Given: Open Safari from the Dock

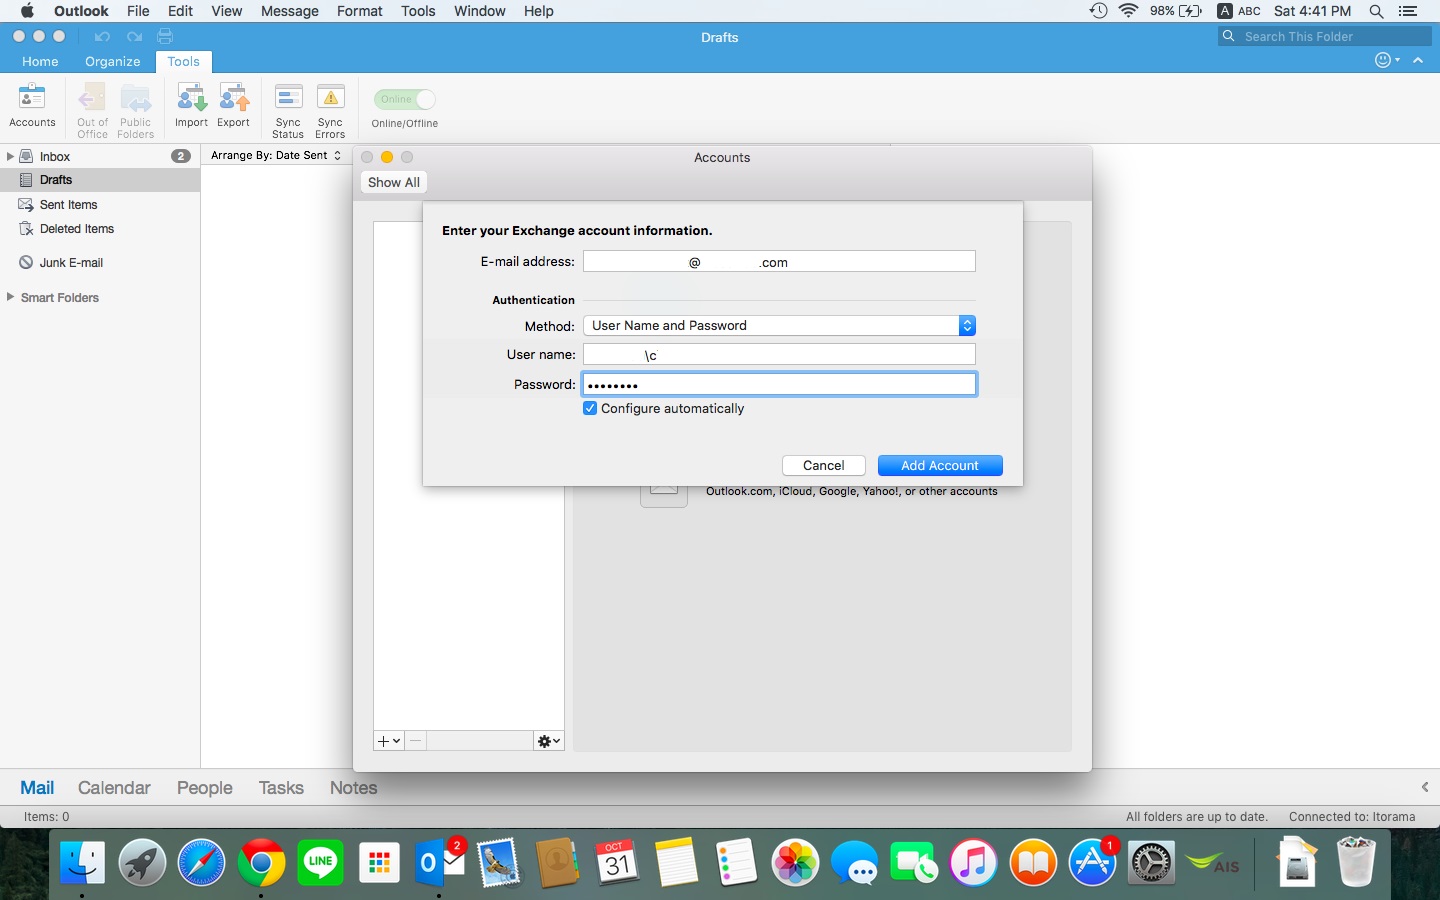Looking at the screenshot, I should pos(201,862).
